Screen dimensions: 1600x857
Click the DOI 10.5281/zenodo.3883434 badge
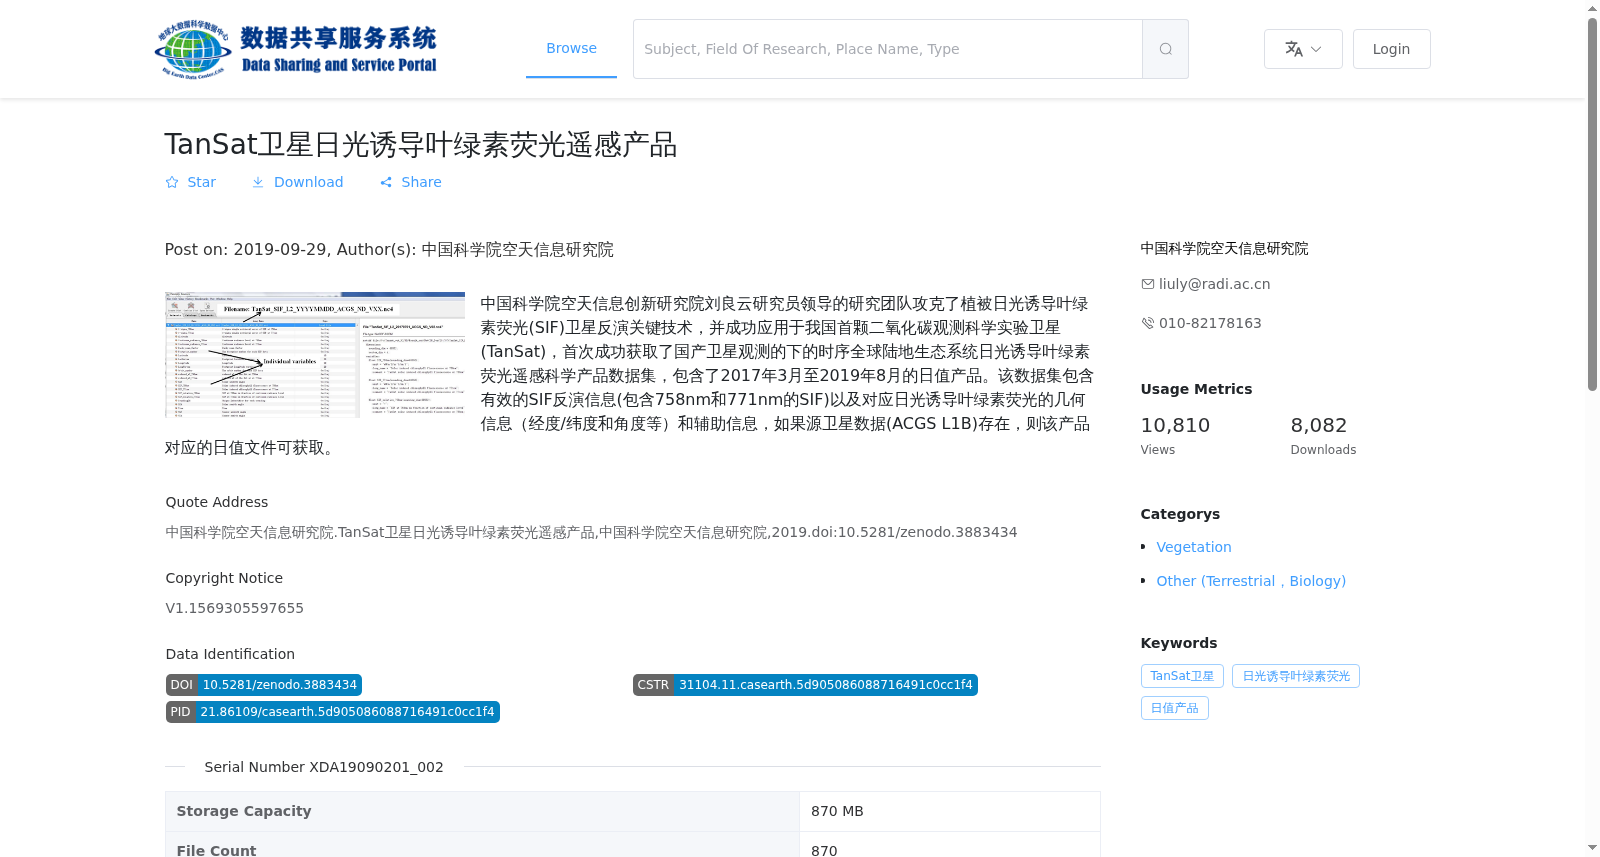point(263,685)
